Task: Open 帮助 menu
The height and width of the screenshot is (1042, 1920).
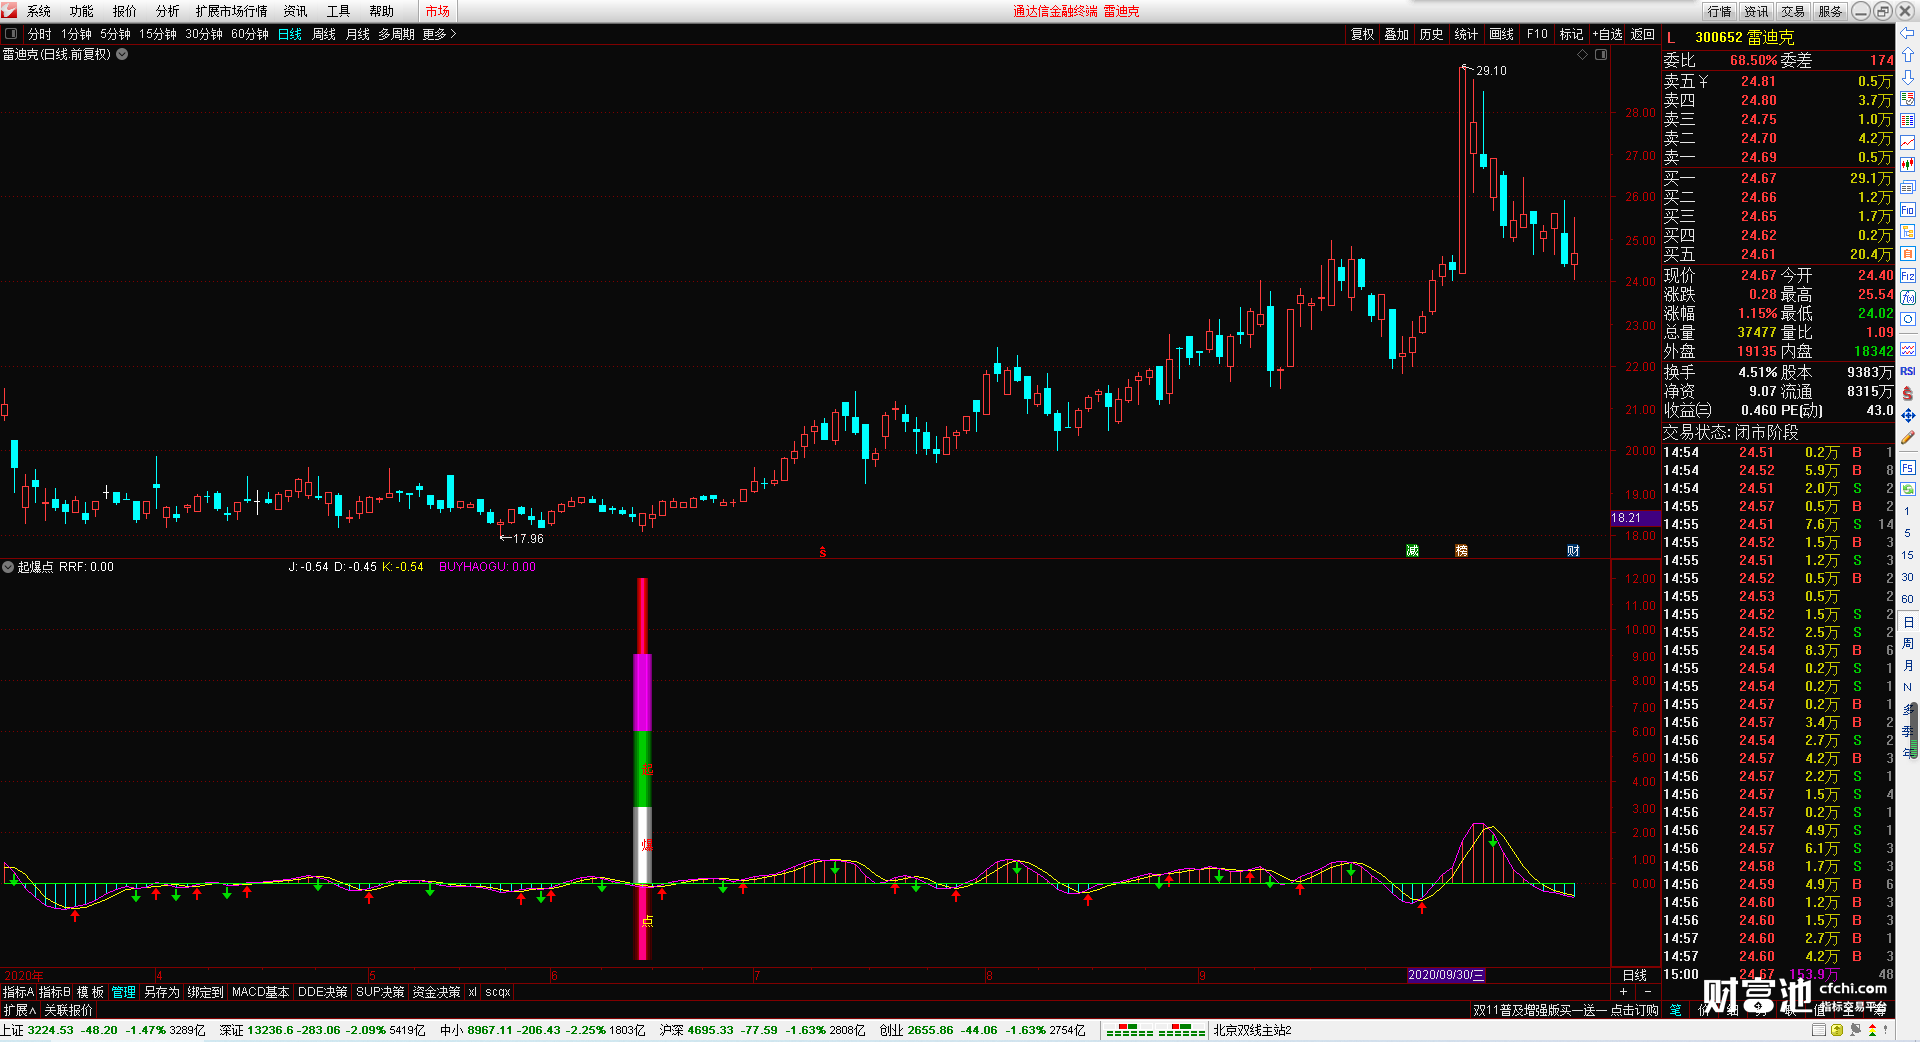Action: [381, 11]
